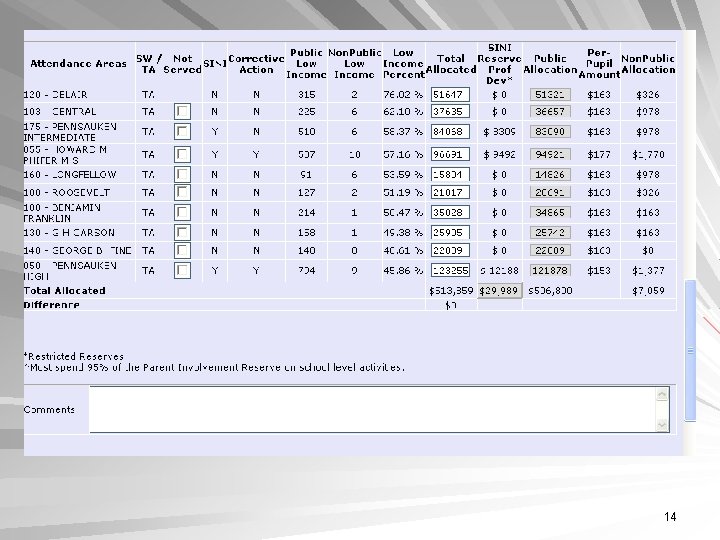Click the Low Income Percent header

[403, 64]
